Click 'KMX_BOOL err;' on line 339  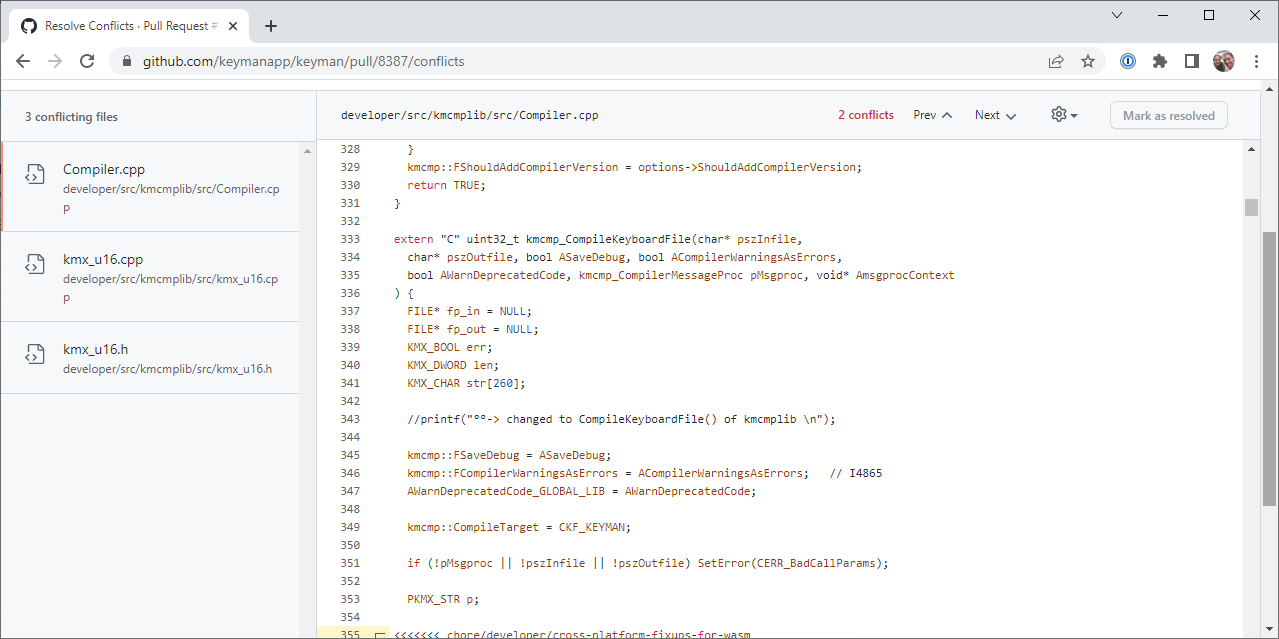(x=450, y=347)
